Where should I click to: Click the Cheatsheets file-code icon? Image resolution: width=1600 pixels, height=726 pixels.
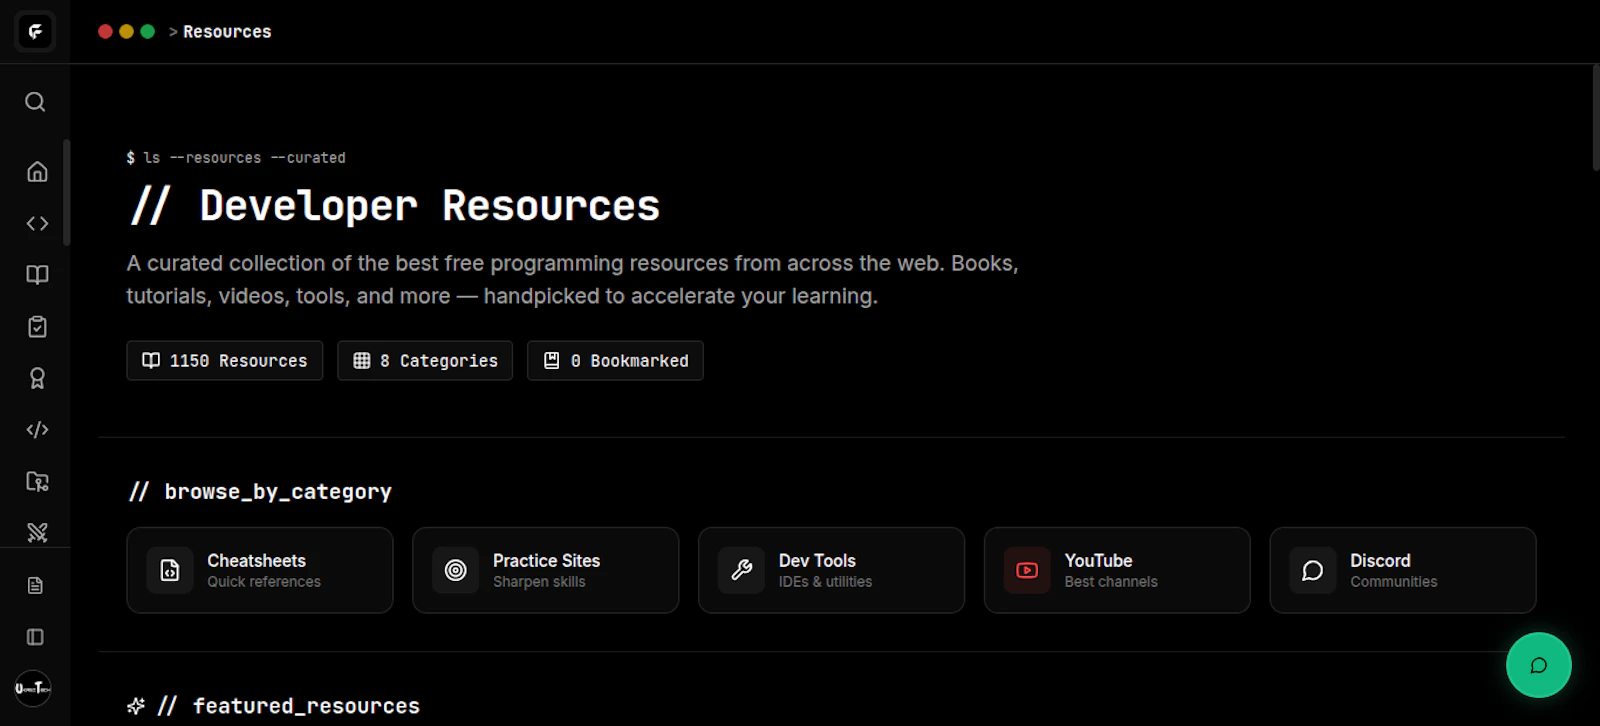pyautogui.click(x=170, y=570)
